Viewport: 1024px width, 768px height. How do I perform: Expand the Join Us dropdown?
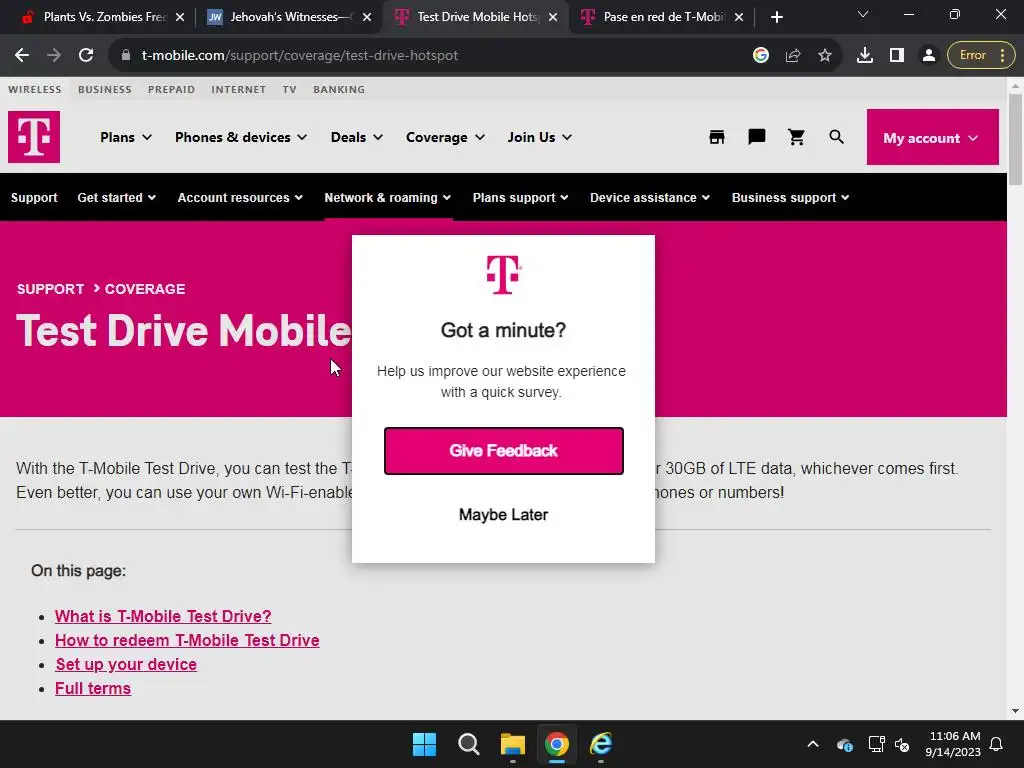coord(539,137)
